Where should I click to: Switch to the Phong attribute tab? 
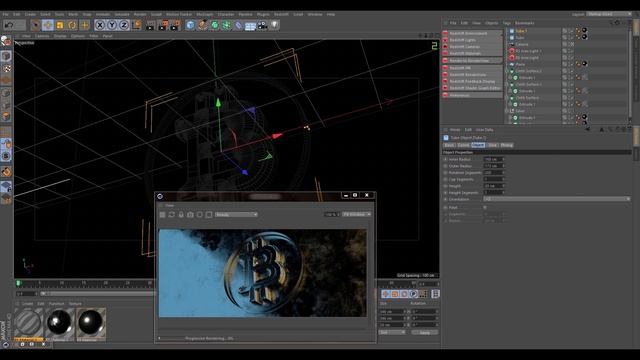[x=507, y=145]
